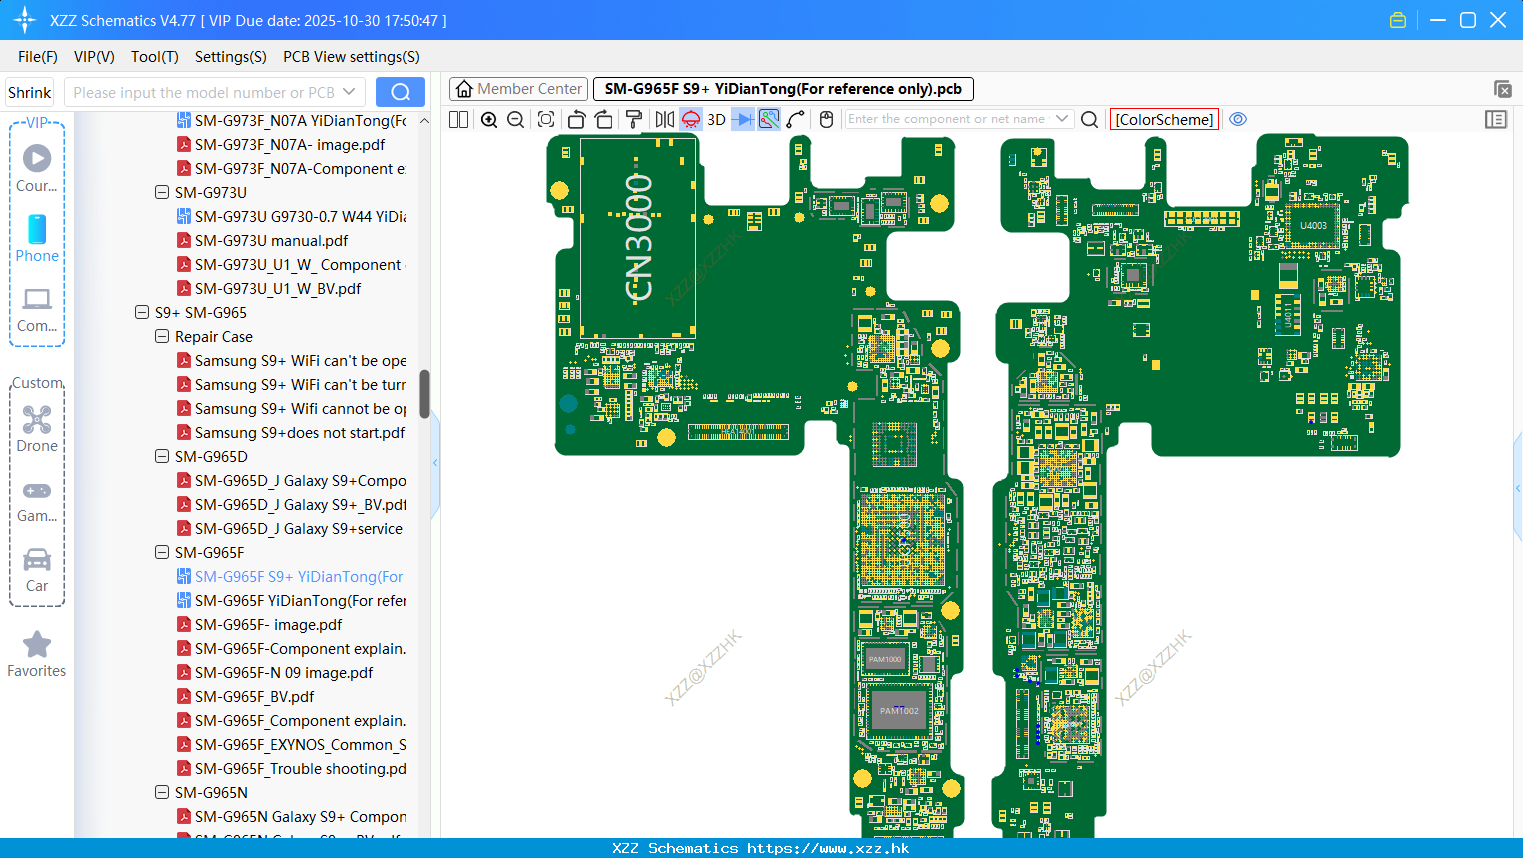The image size is (1523, 858).
Task: Open the Drone category
Action: point(37,429)
